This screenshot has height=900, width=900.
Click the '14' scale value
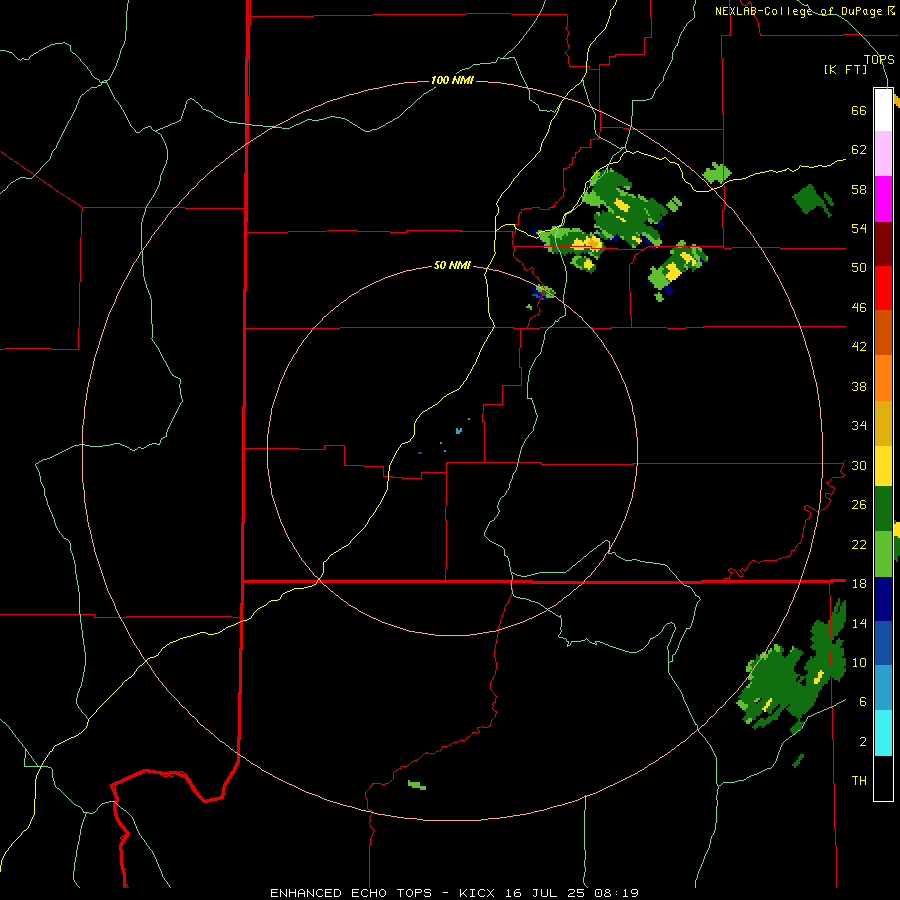[x=859, y=623]
